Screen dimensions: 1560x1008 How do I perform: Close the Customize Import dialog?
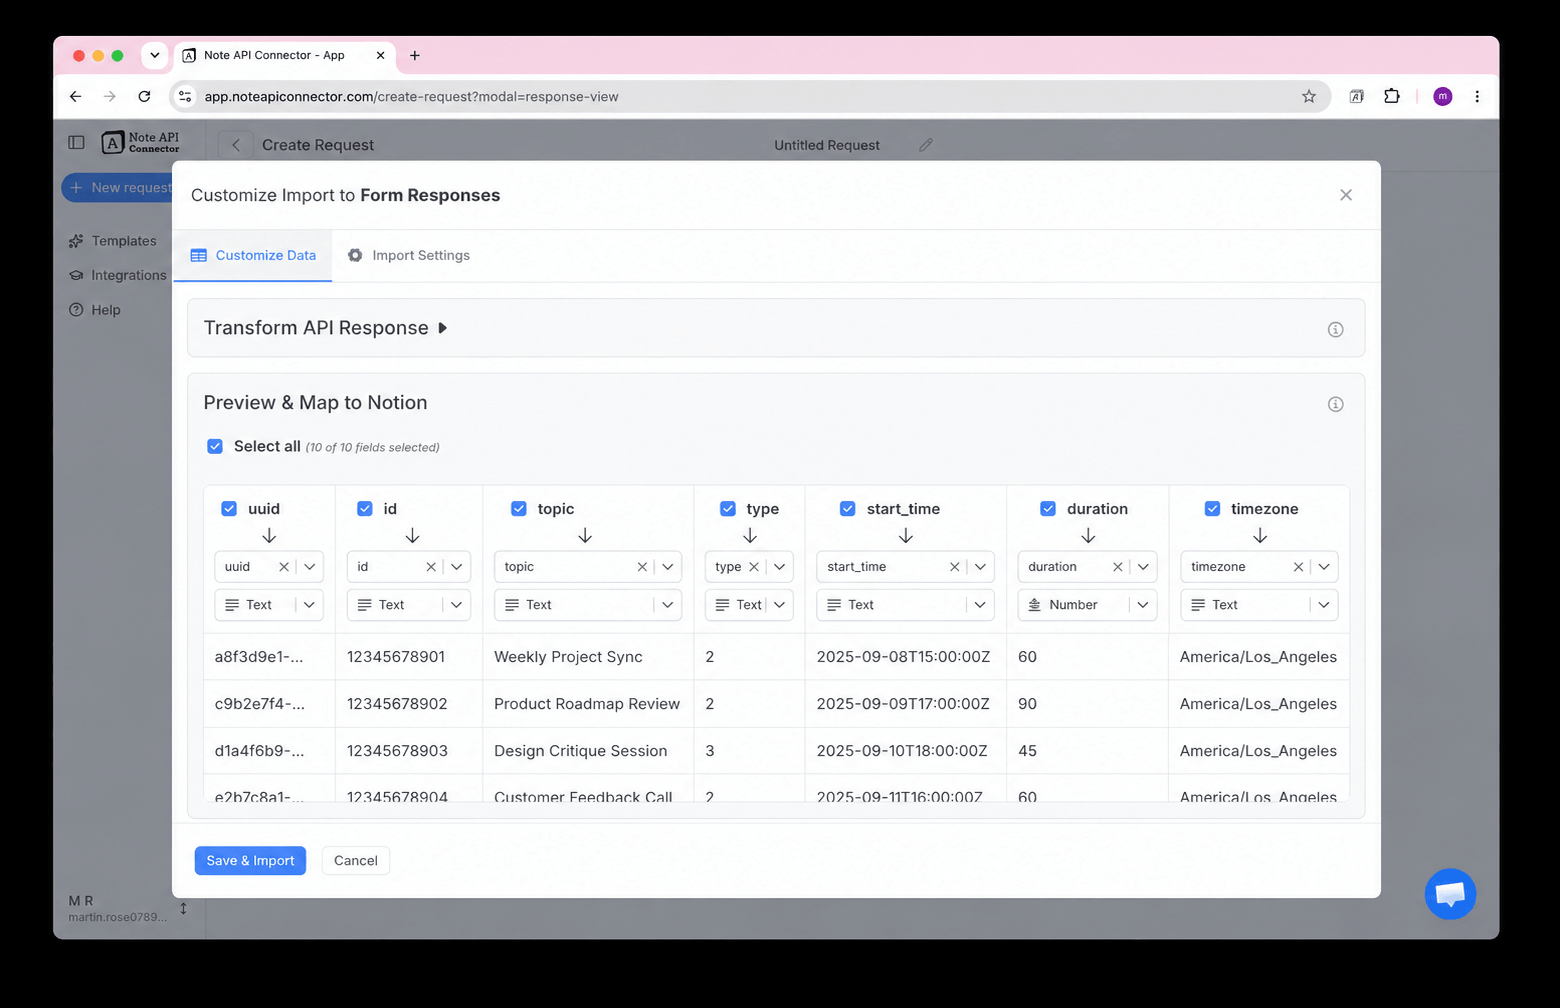[x=1345, y=195]
